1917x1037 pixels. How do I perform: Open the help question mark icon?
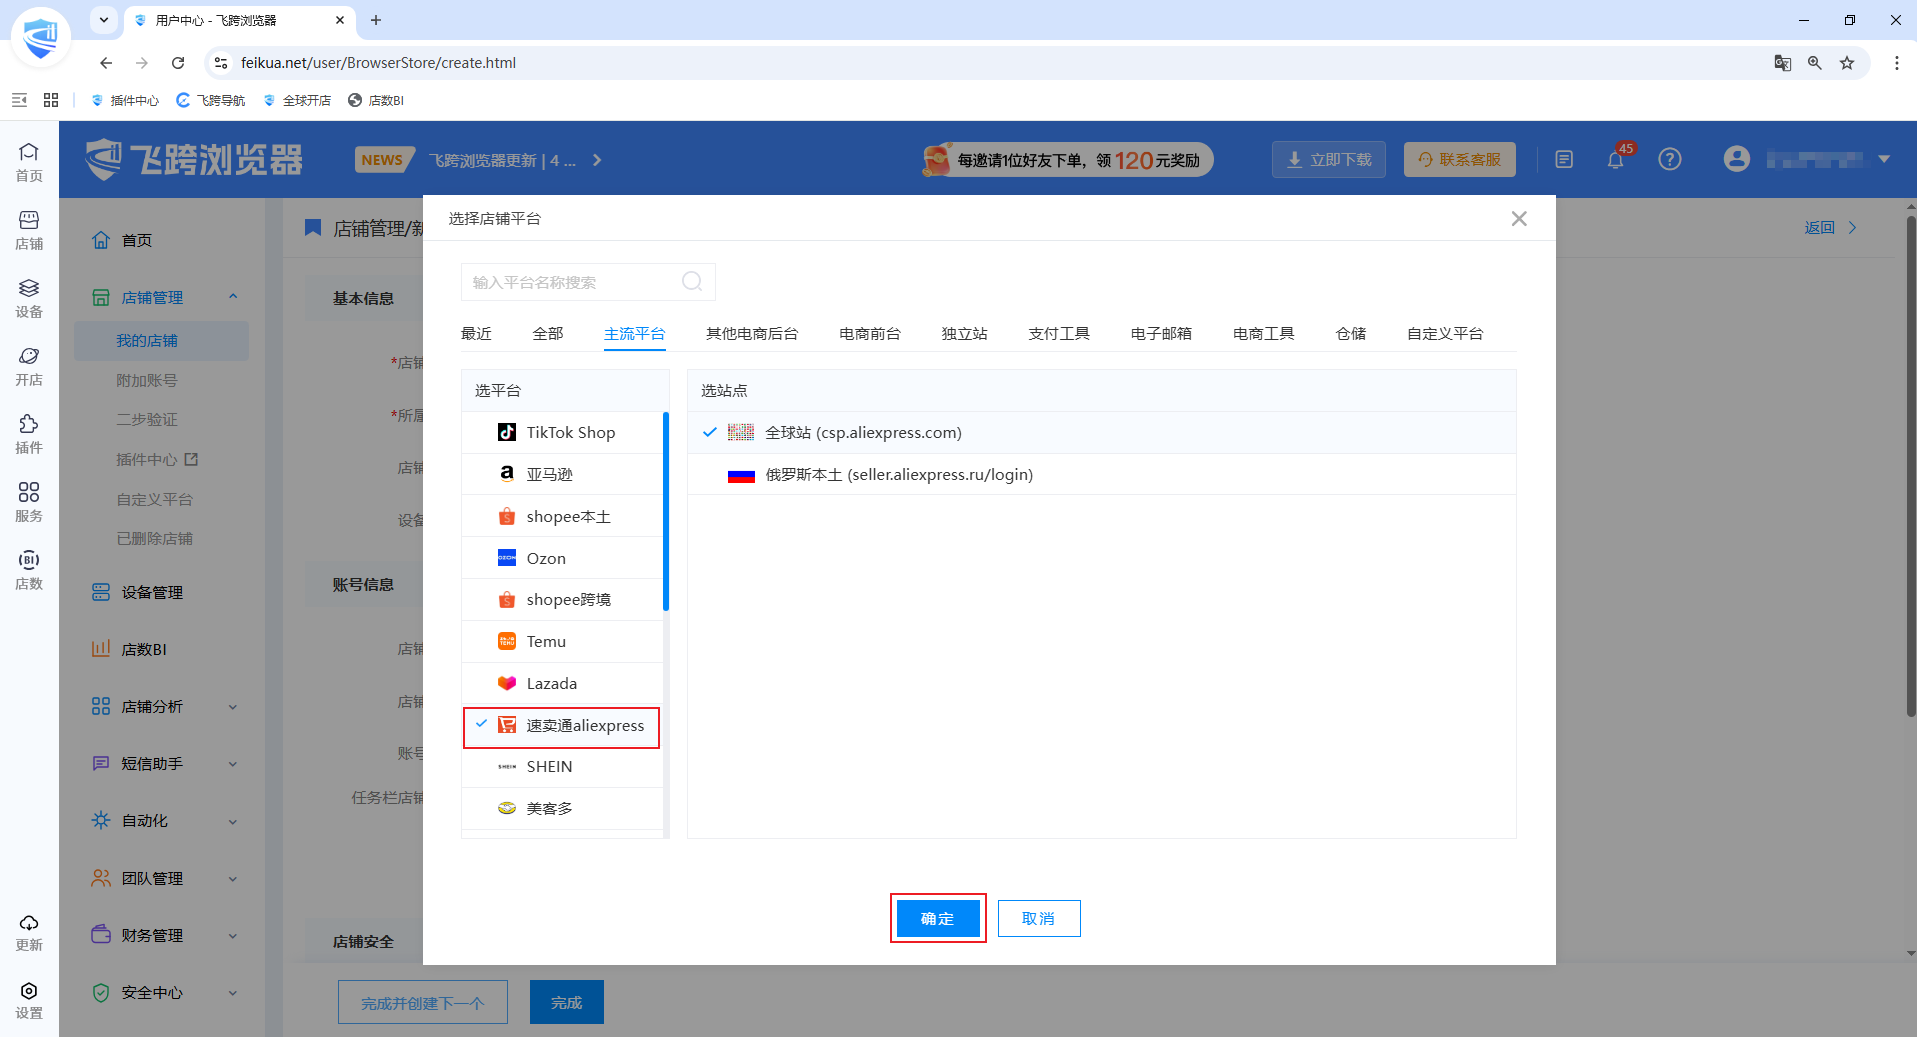[x=1670, y=159]
